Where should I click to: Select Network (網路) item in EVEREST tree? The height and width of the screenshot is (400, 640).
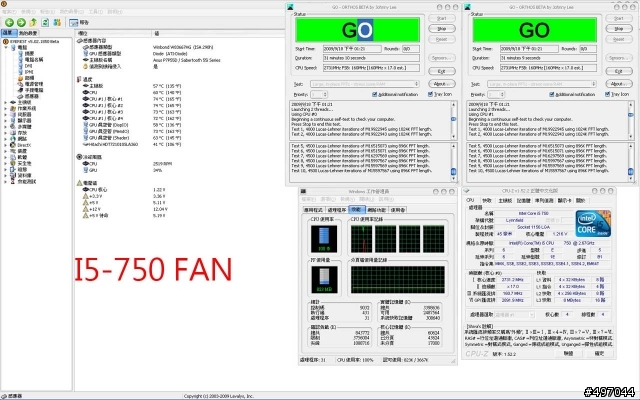19,139
